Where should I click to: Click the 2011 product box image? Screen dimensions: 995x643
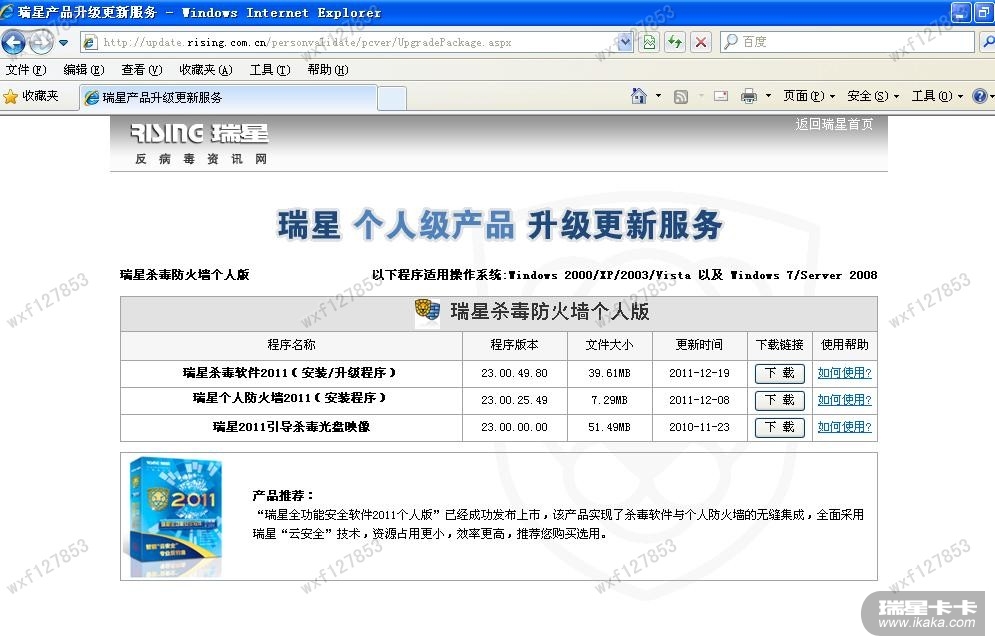(x=176, y=516)
